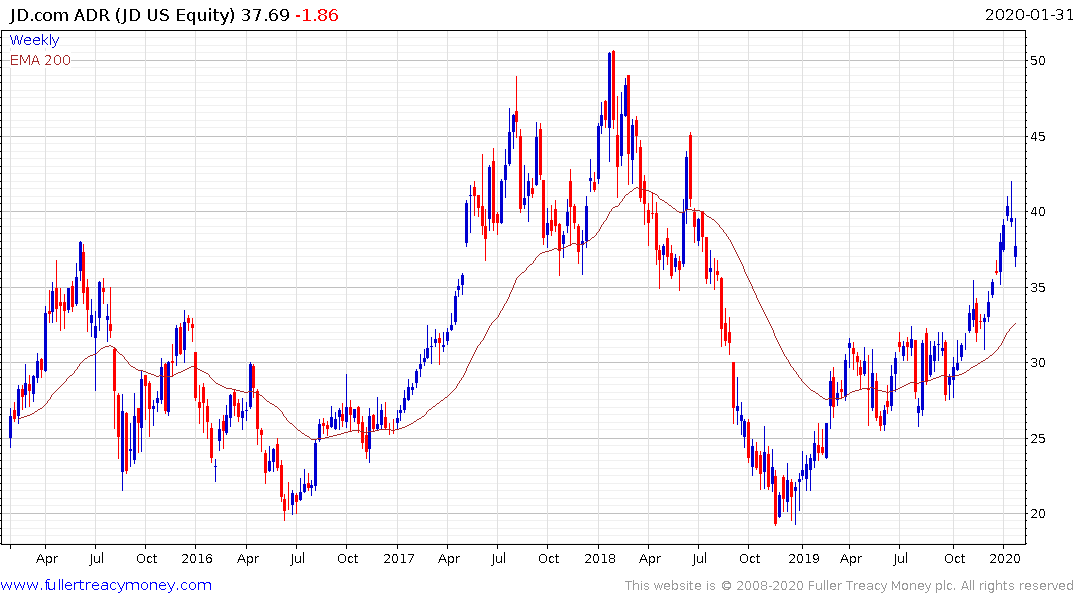Select the Weekly interval label

click(34, 40)
